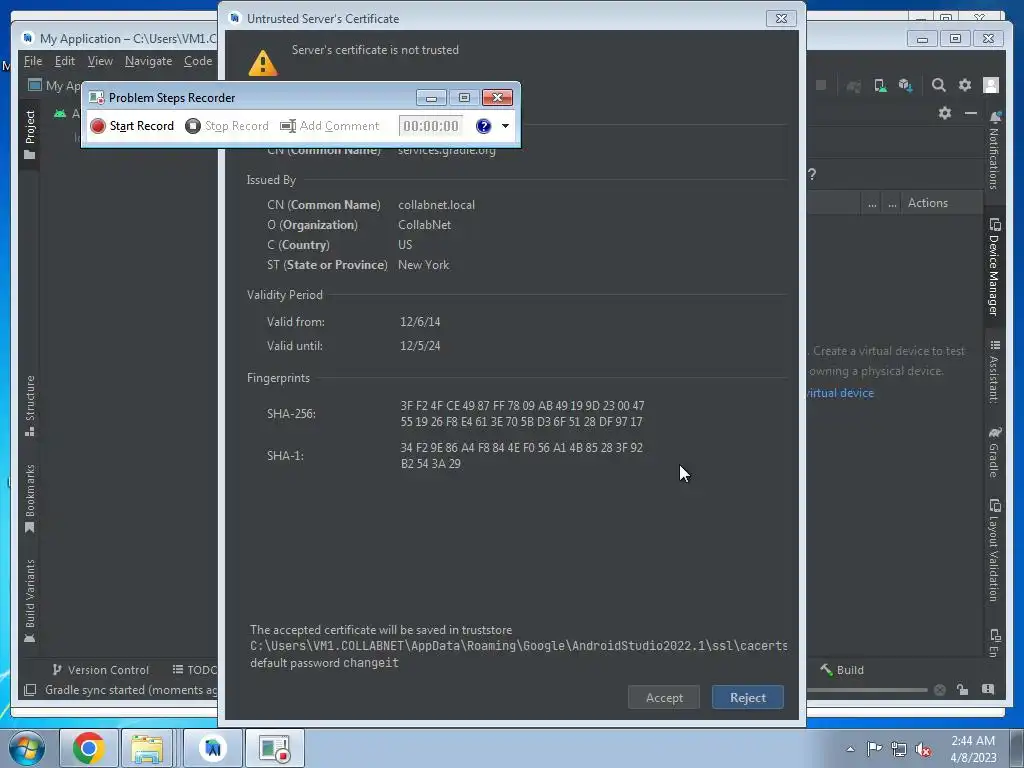Image resolution: width=1024 pixels, height=768 pixels.
Task: Toggle the read-only lock icon
Action: click(x=963, y=690)
